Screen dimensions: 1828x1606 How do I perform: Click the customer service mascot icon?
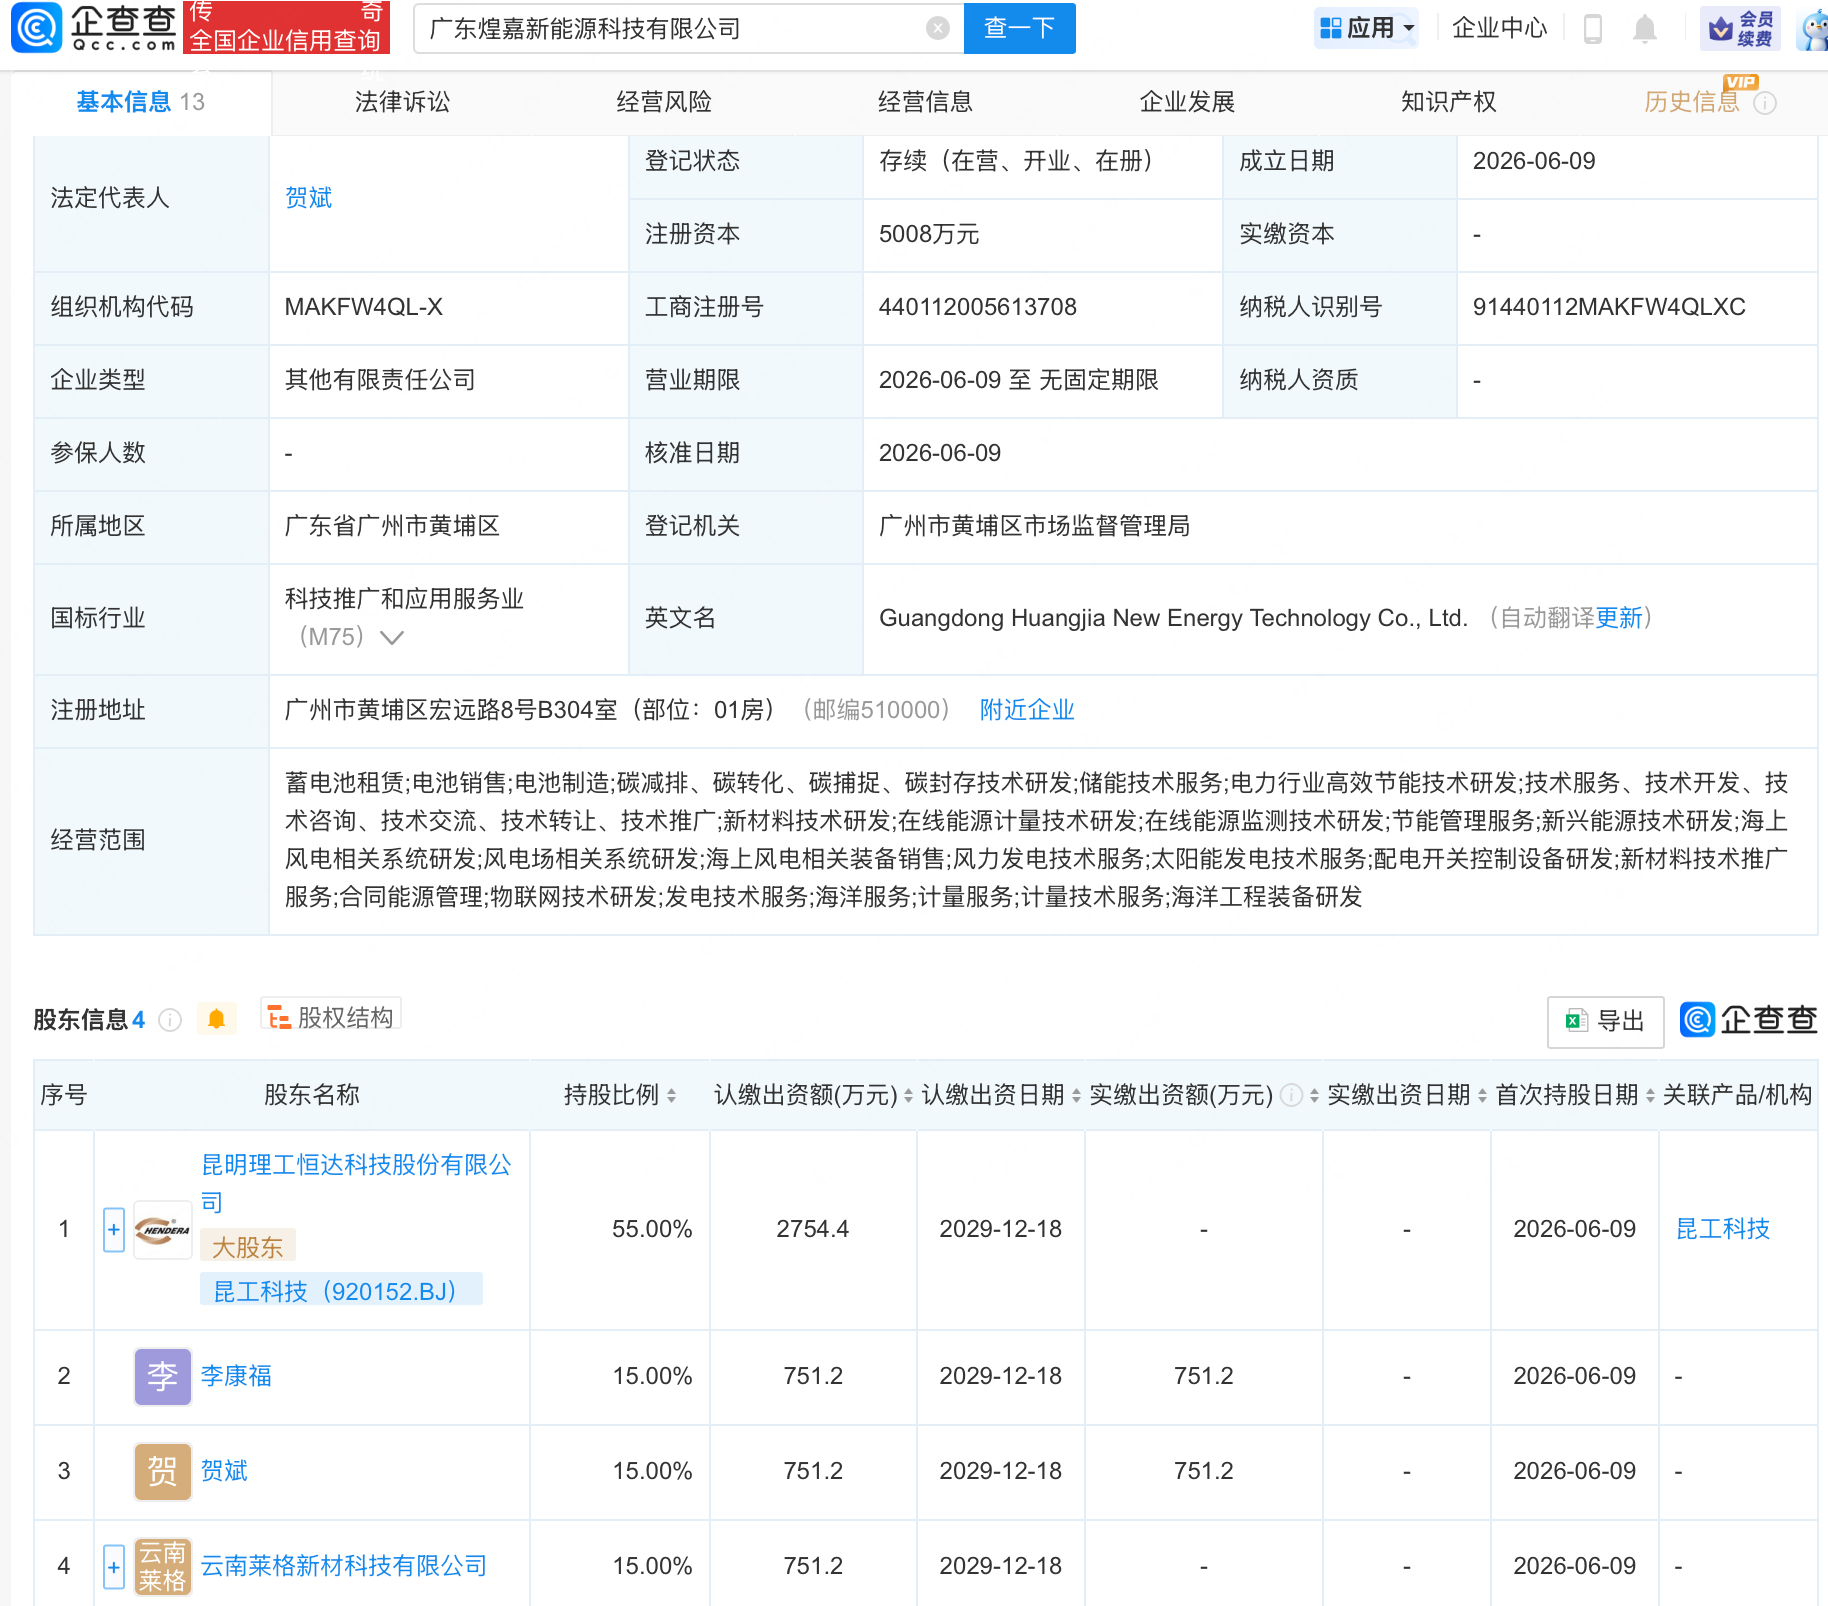(1813, 28)
